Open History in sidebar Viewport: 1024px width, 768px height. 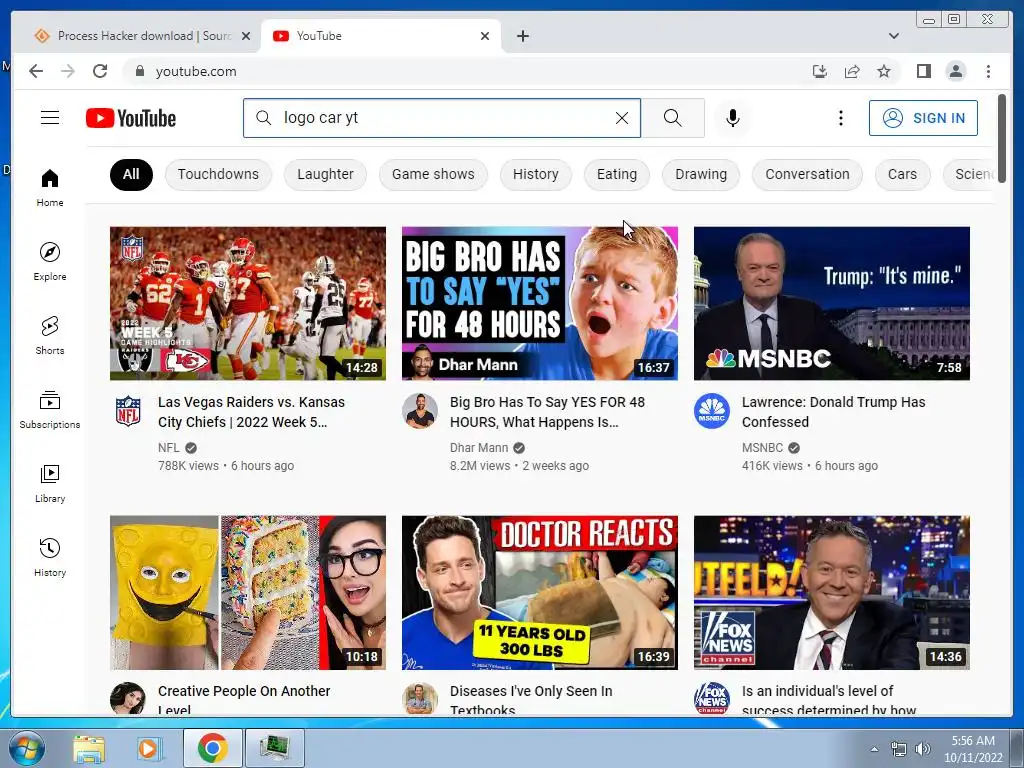50,557
